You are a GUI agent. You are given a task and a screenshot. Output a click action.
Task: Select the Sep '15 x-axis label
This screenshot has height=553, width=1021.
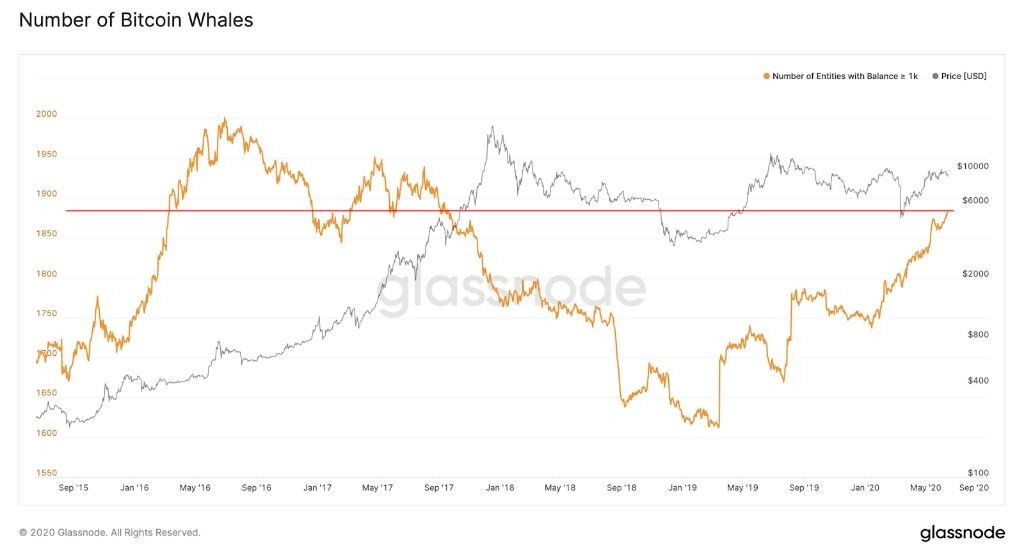(73, 487)
